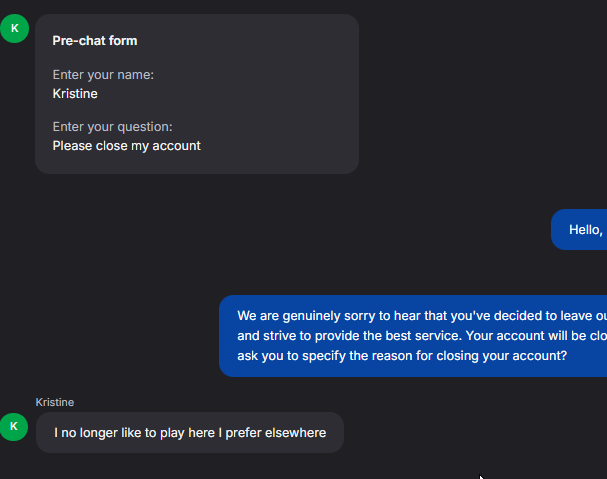Viewport: 607px width, 479px height.
Task: Select the "Please close my account" text
Action: 126,146
